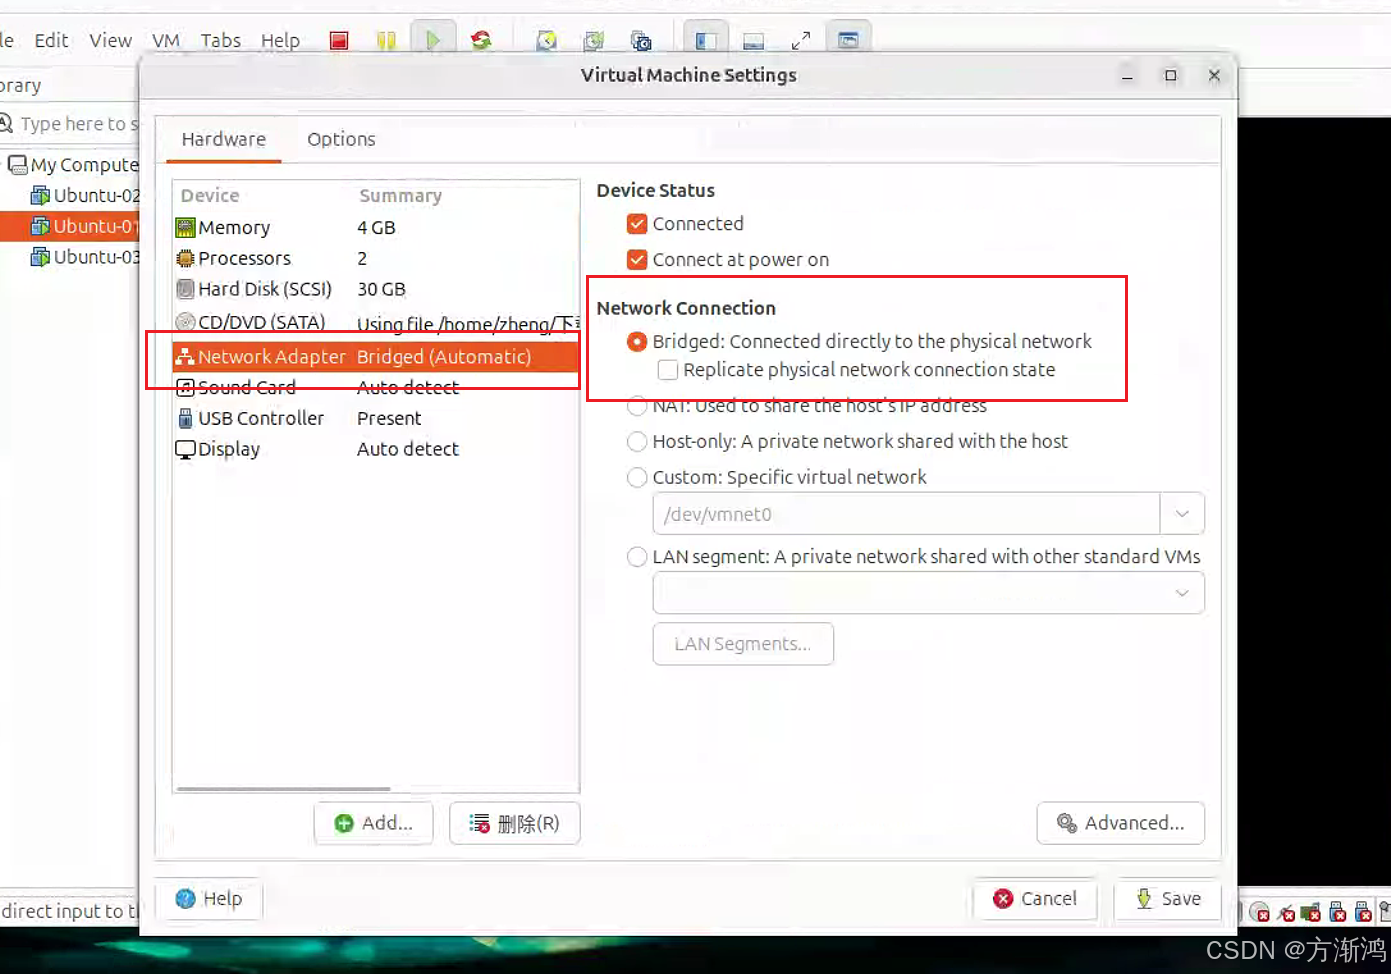
Task: Click the green Power On play icon
Action: pos(433,40)
